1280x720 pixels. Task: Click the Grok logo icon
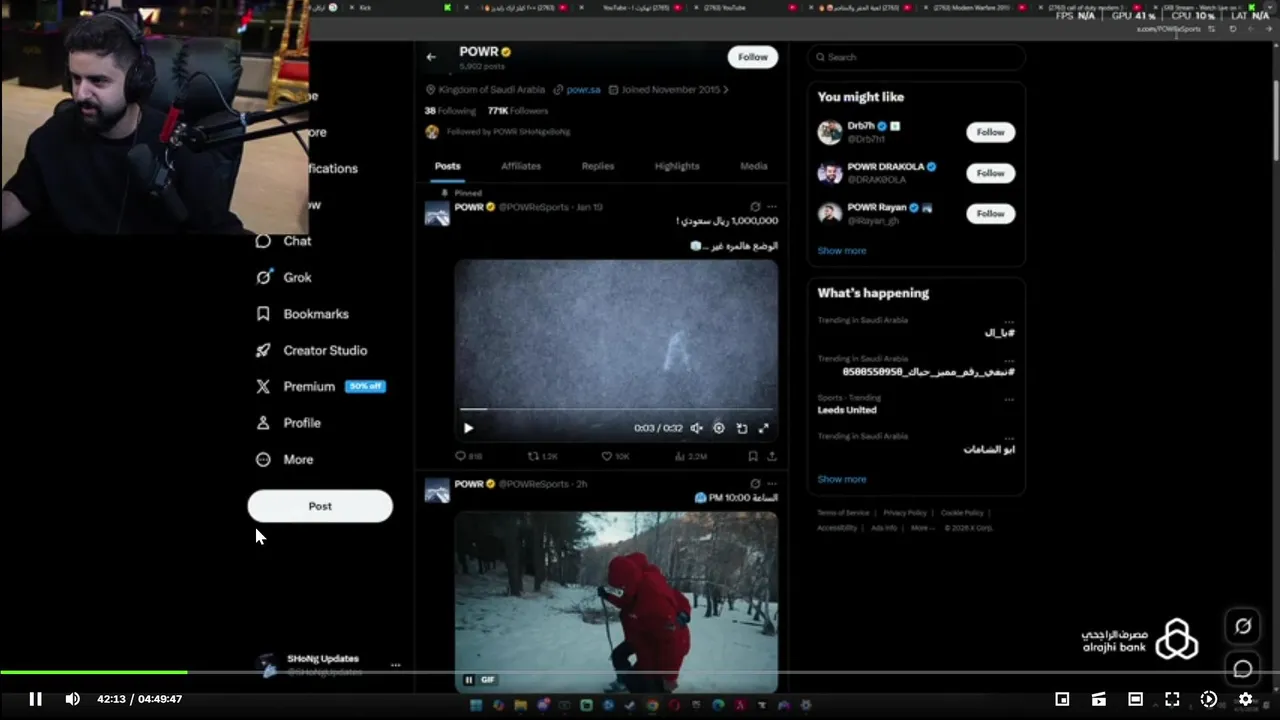[x=263, y=277]
